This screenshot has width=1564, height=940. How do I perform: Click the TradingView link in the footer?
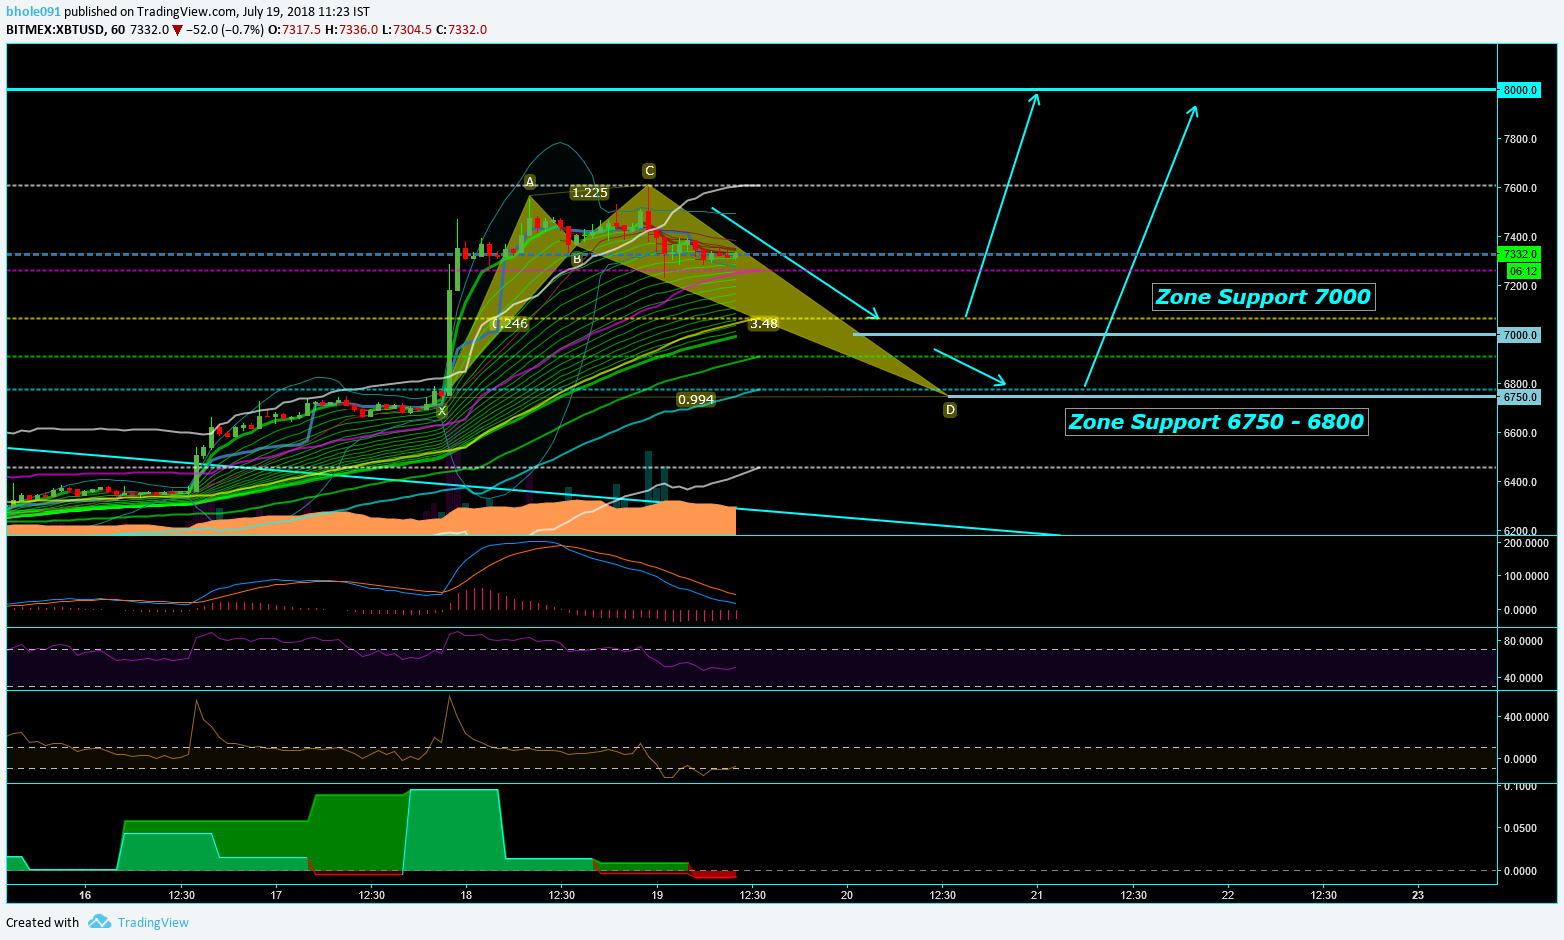pyautogui.click(x=153, y=922)
